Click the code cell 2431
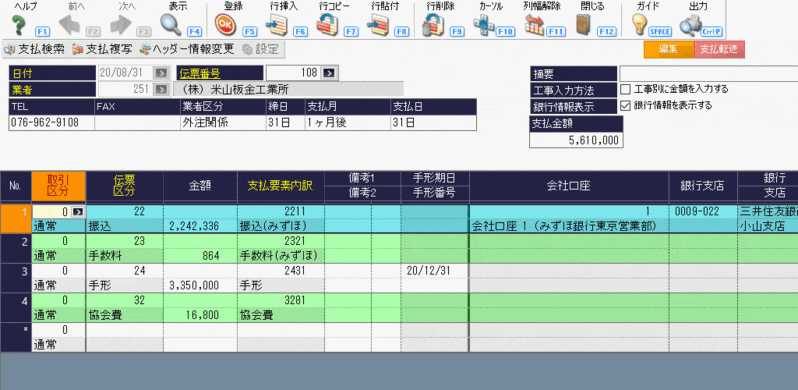Image resolution: width=798 pixels, height=390 pixels. [x=281, y=271]
